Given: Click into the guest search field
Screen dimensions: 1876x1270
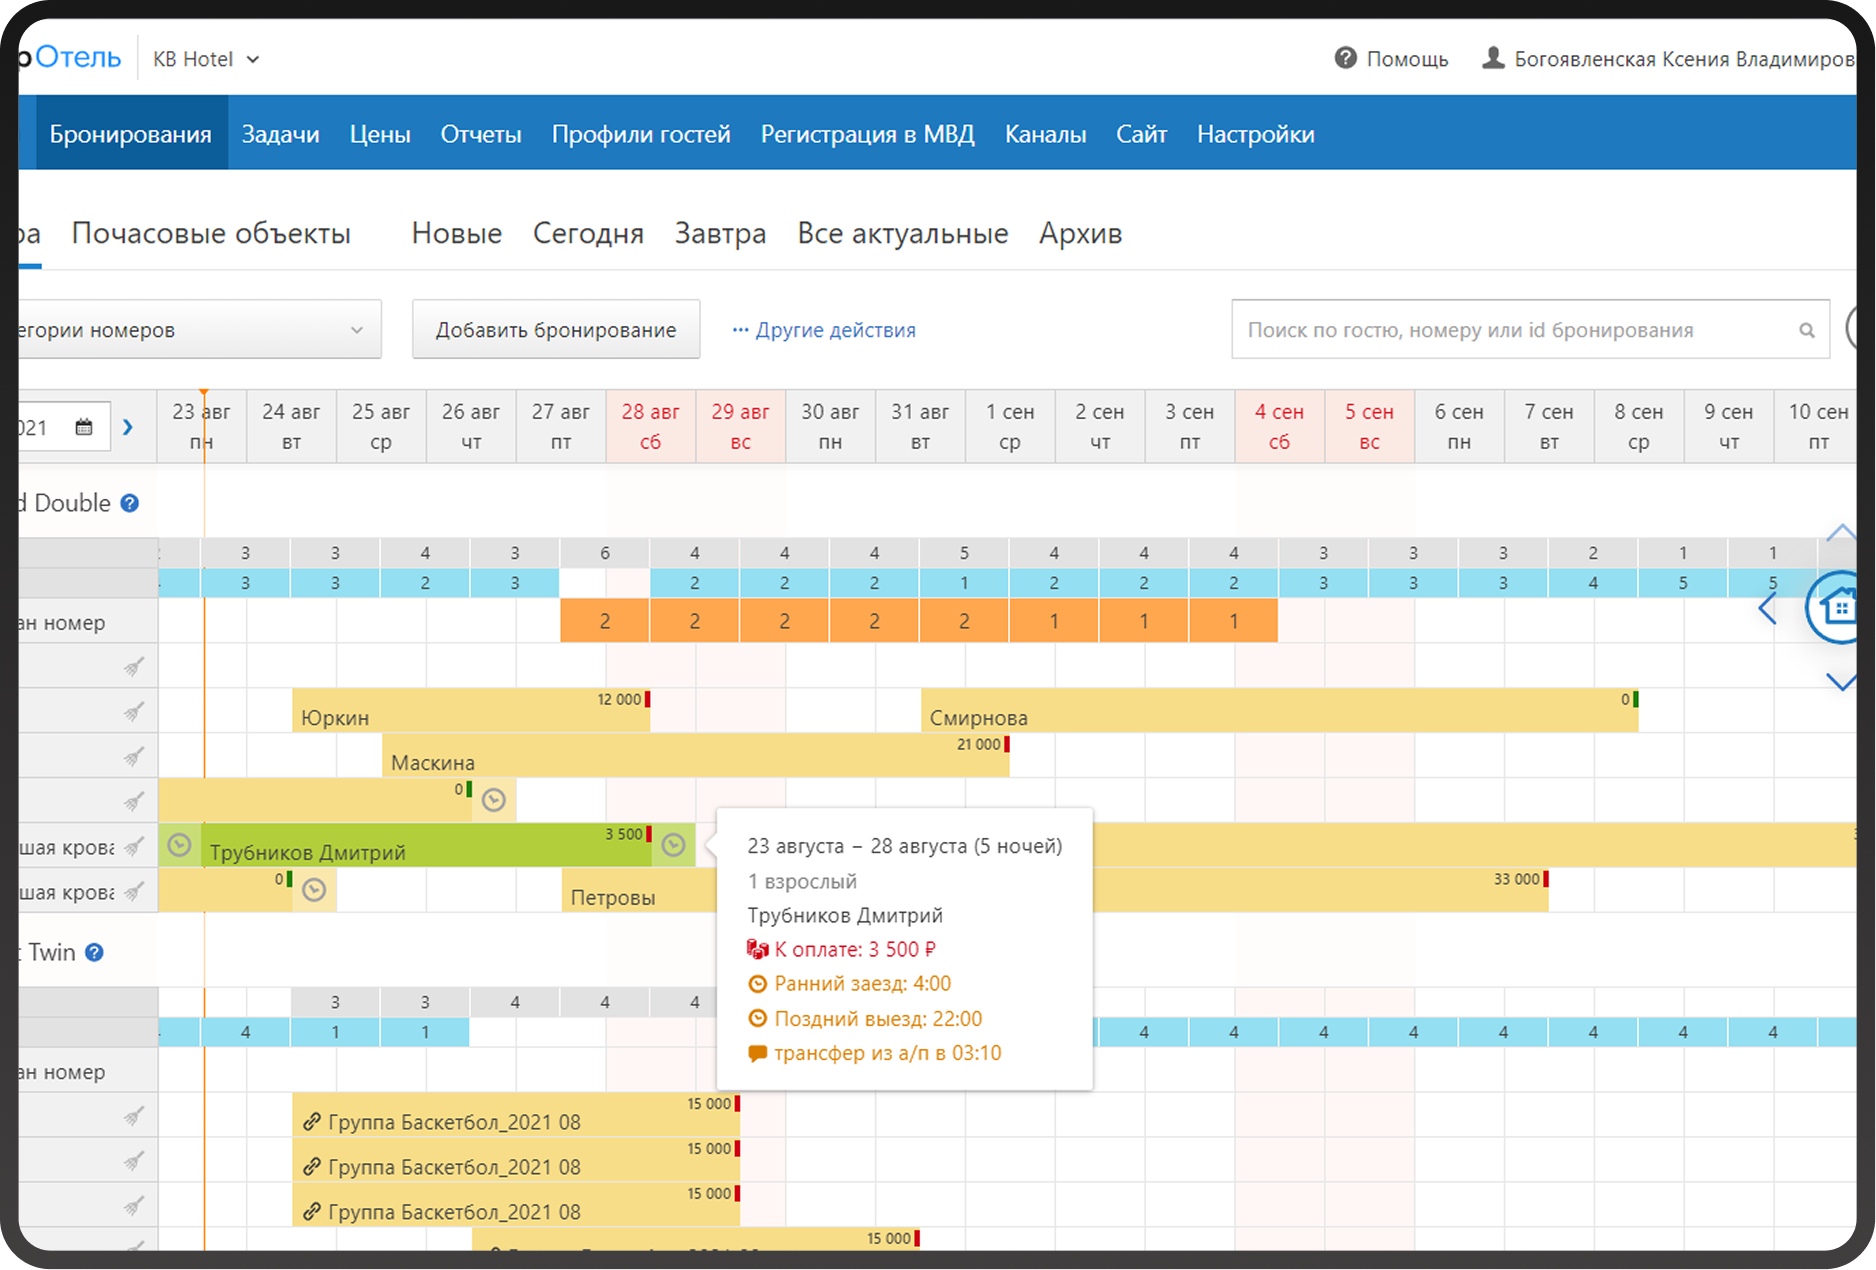Looking at the screenshot, I should tap(1518, 330).
